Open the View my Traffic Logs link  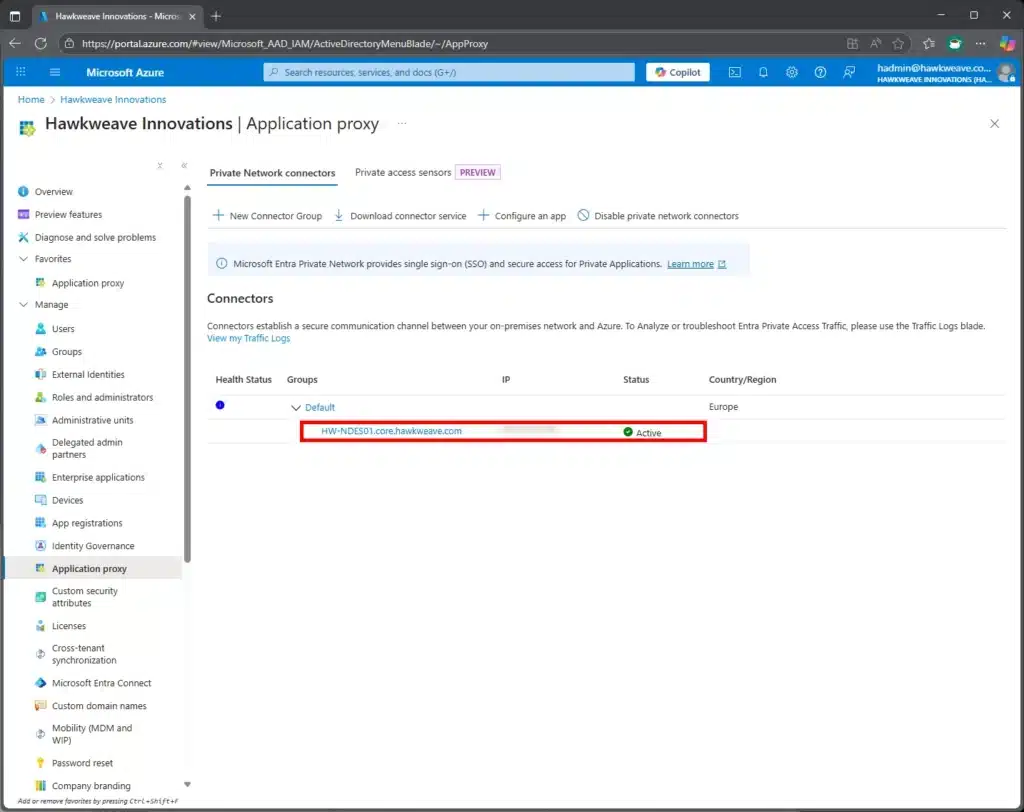pyautogui.click(x=248, y=339)
